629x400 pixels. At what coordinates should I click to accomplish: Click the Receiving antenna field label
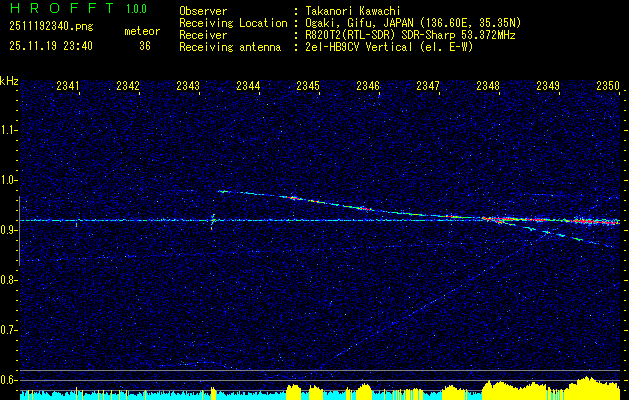pyautogui.click(x=230, y=47)
